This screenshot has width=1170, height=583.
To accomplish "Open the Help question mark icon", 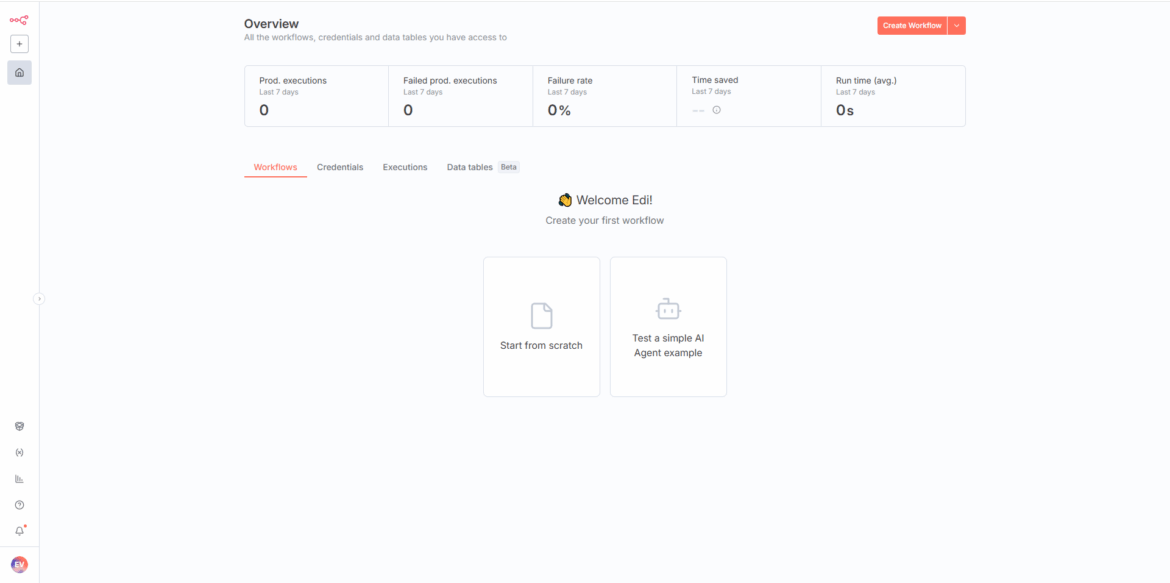I will (x=19, y=505).
